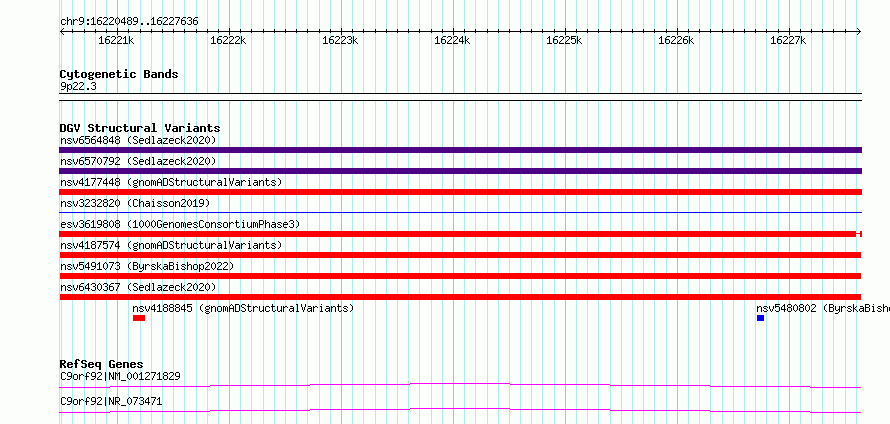Click the 16223k ruler tick label
This screenshot has height=424, width=890.
click(340, 40)
